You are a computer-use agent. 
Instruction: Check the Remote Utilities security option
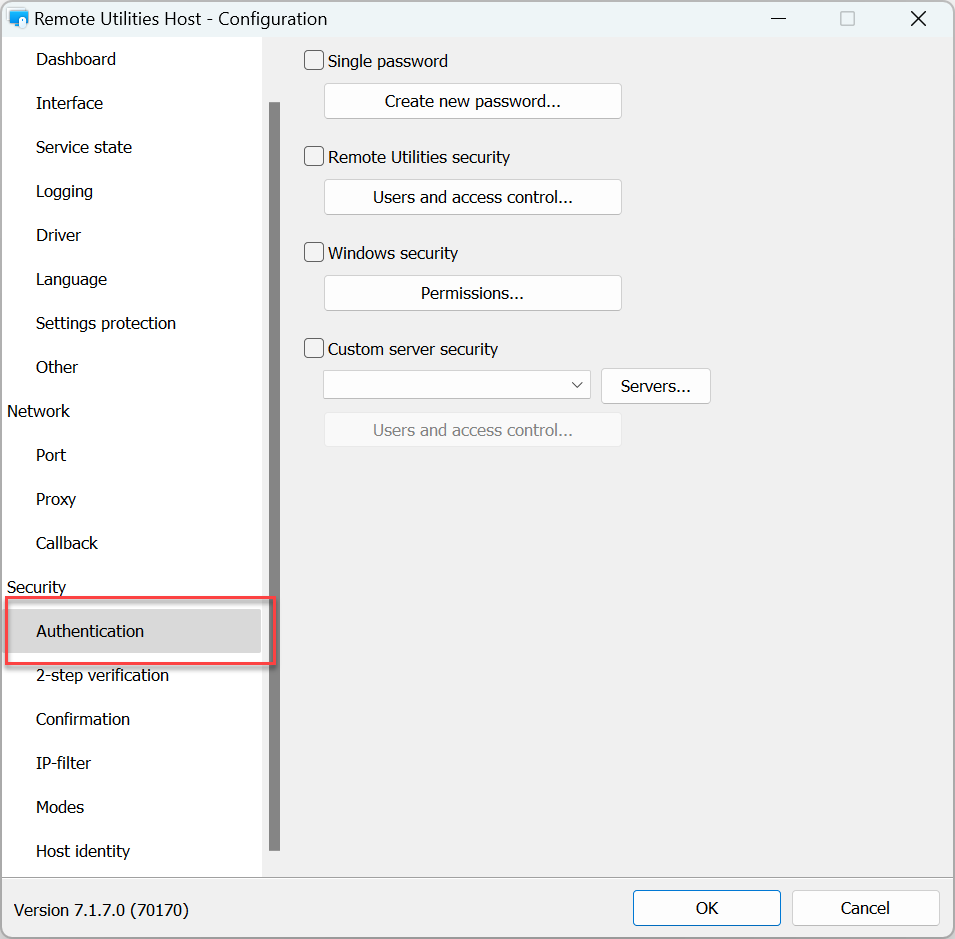pyautogui.click(x=314, y=157)
